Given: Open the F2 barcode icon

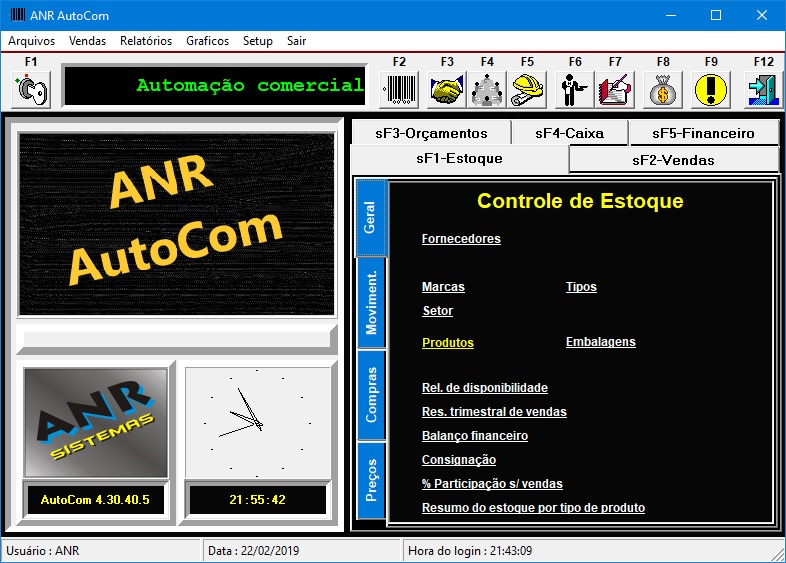Looking at the screenshot, I should [x=399, y=90].
